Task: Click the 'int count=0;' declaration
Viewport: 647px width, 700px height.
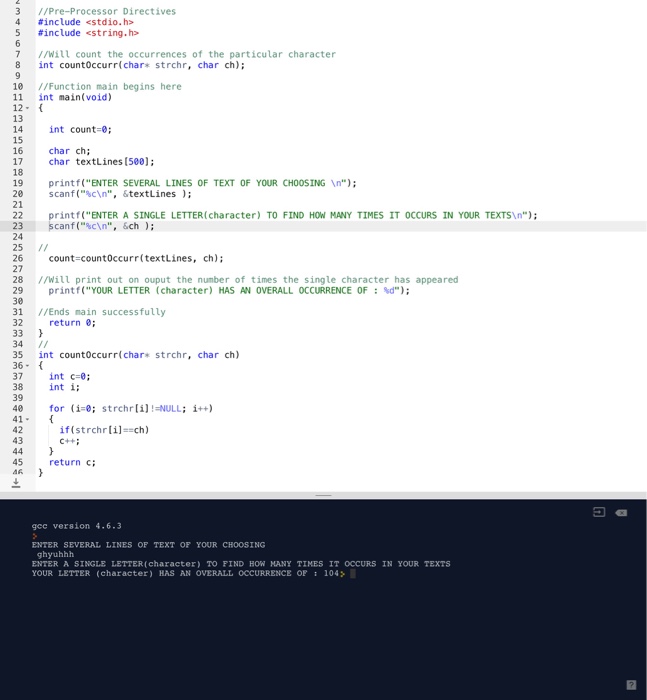Action: point(80,129)
